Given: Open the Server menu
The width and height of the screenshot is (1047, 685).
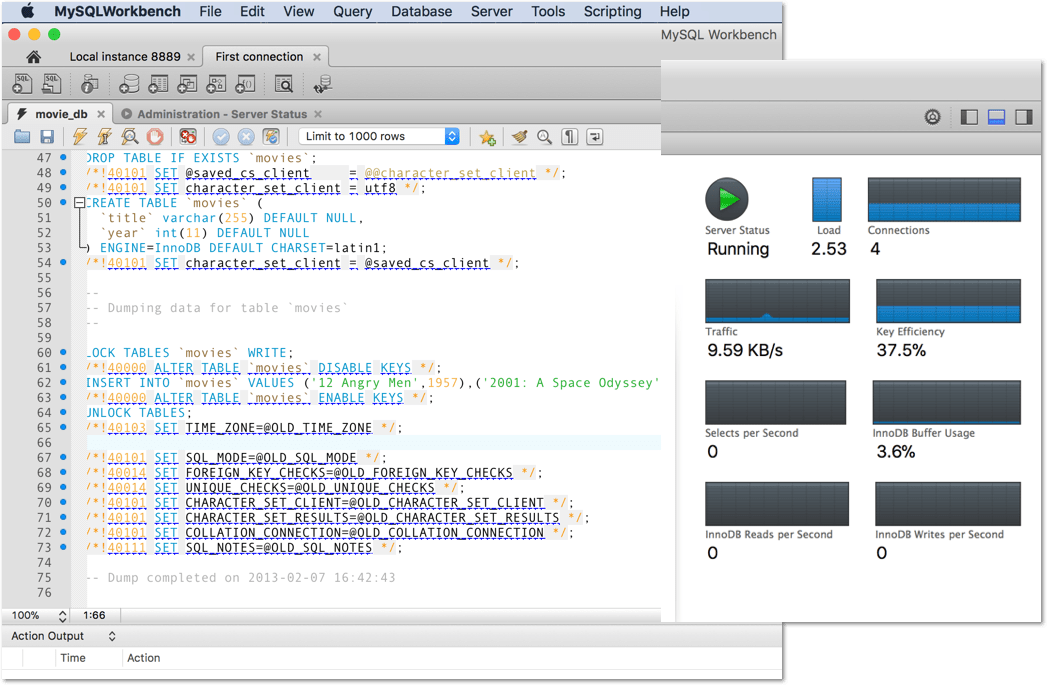Looking at the screenshot, I should coord(491,11).
